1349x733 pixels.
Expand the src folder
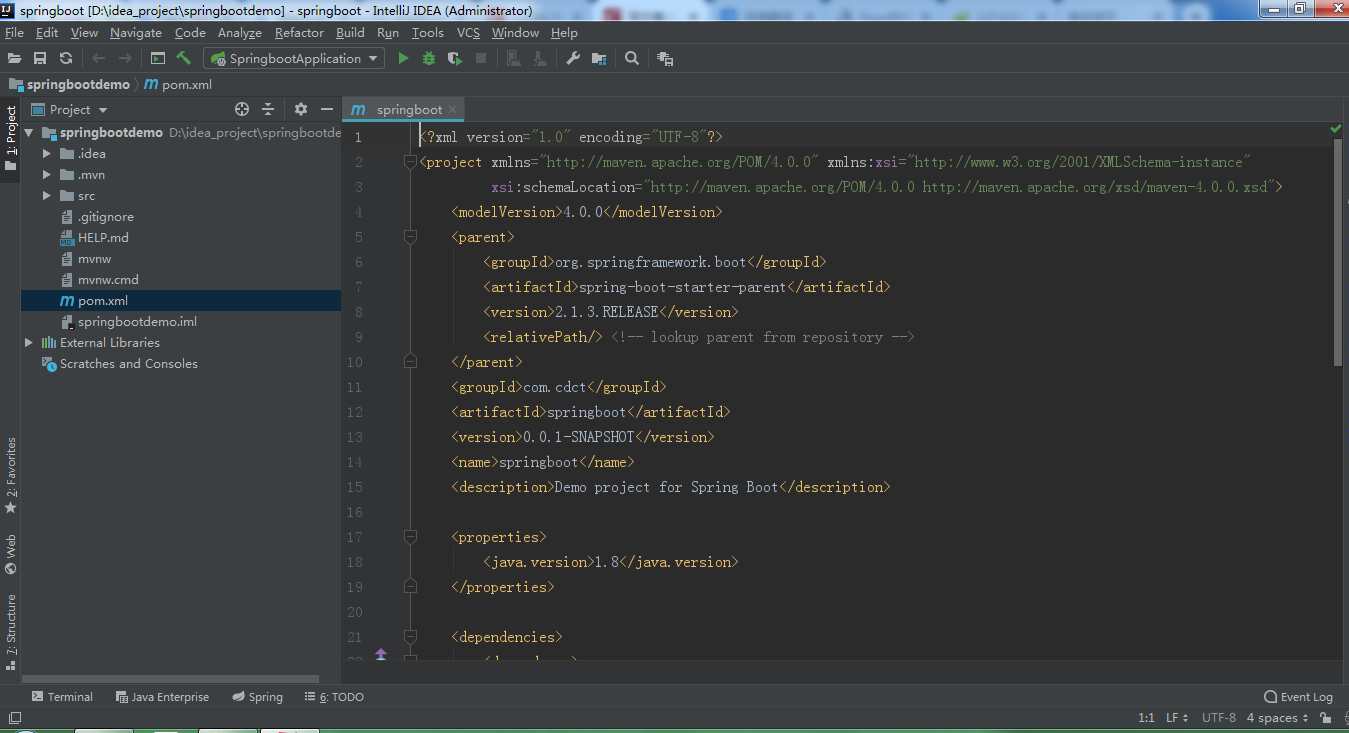click(x=46, y=196)
